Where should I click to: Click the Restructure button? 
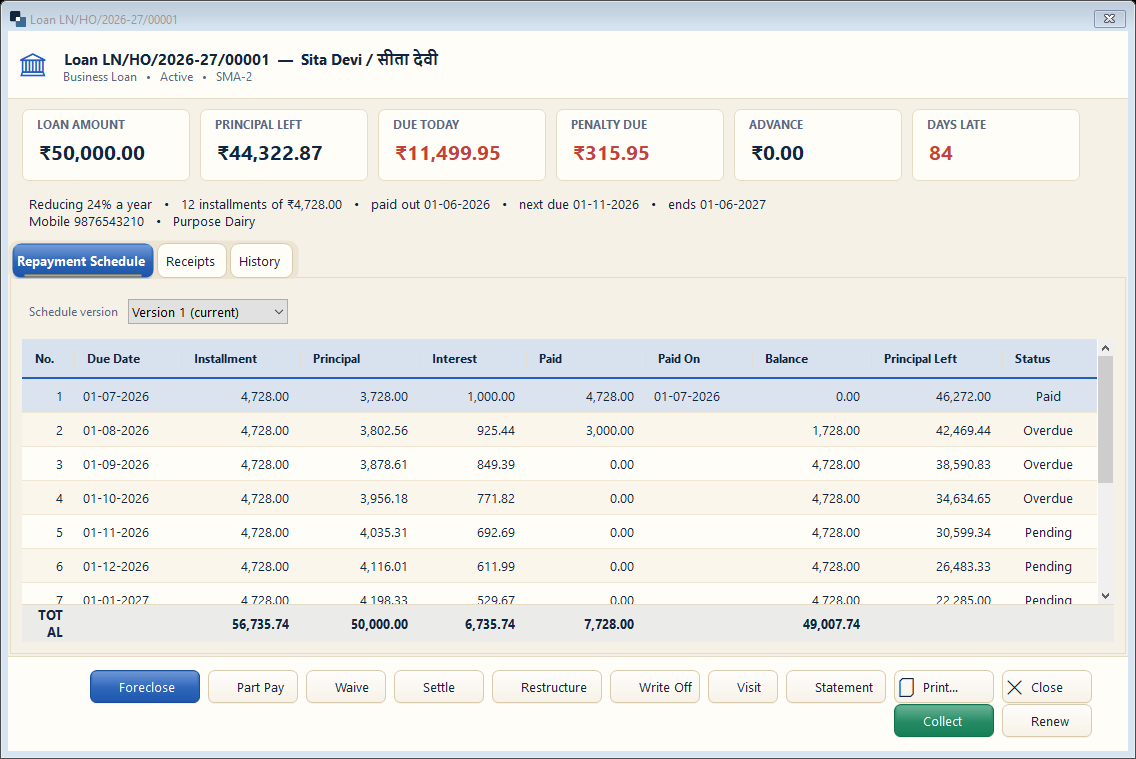point(547,687)
